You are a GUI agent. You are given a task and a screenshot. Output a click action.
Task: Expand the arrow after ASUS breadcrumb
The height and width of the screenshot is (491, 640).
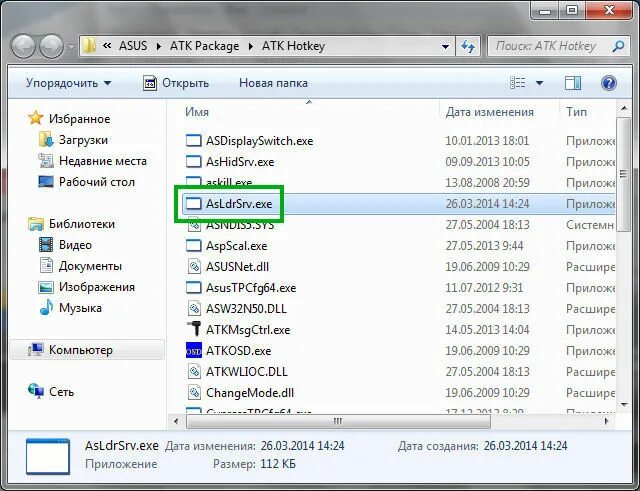[158, 47]
